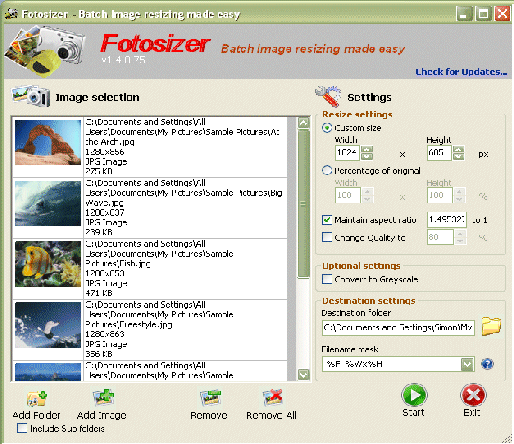This screenshot has height=444, width=514.
Task: Enable Convert to Greyscale checkbox
Action: click(327, 279)
